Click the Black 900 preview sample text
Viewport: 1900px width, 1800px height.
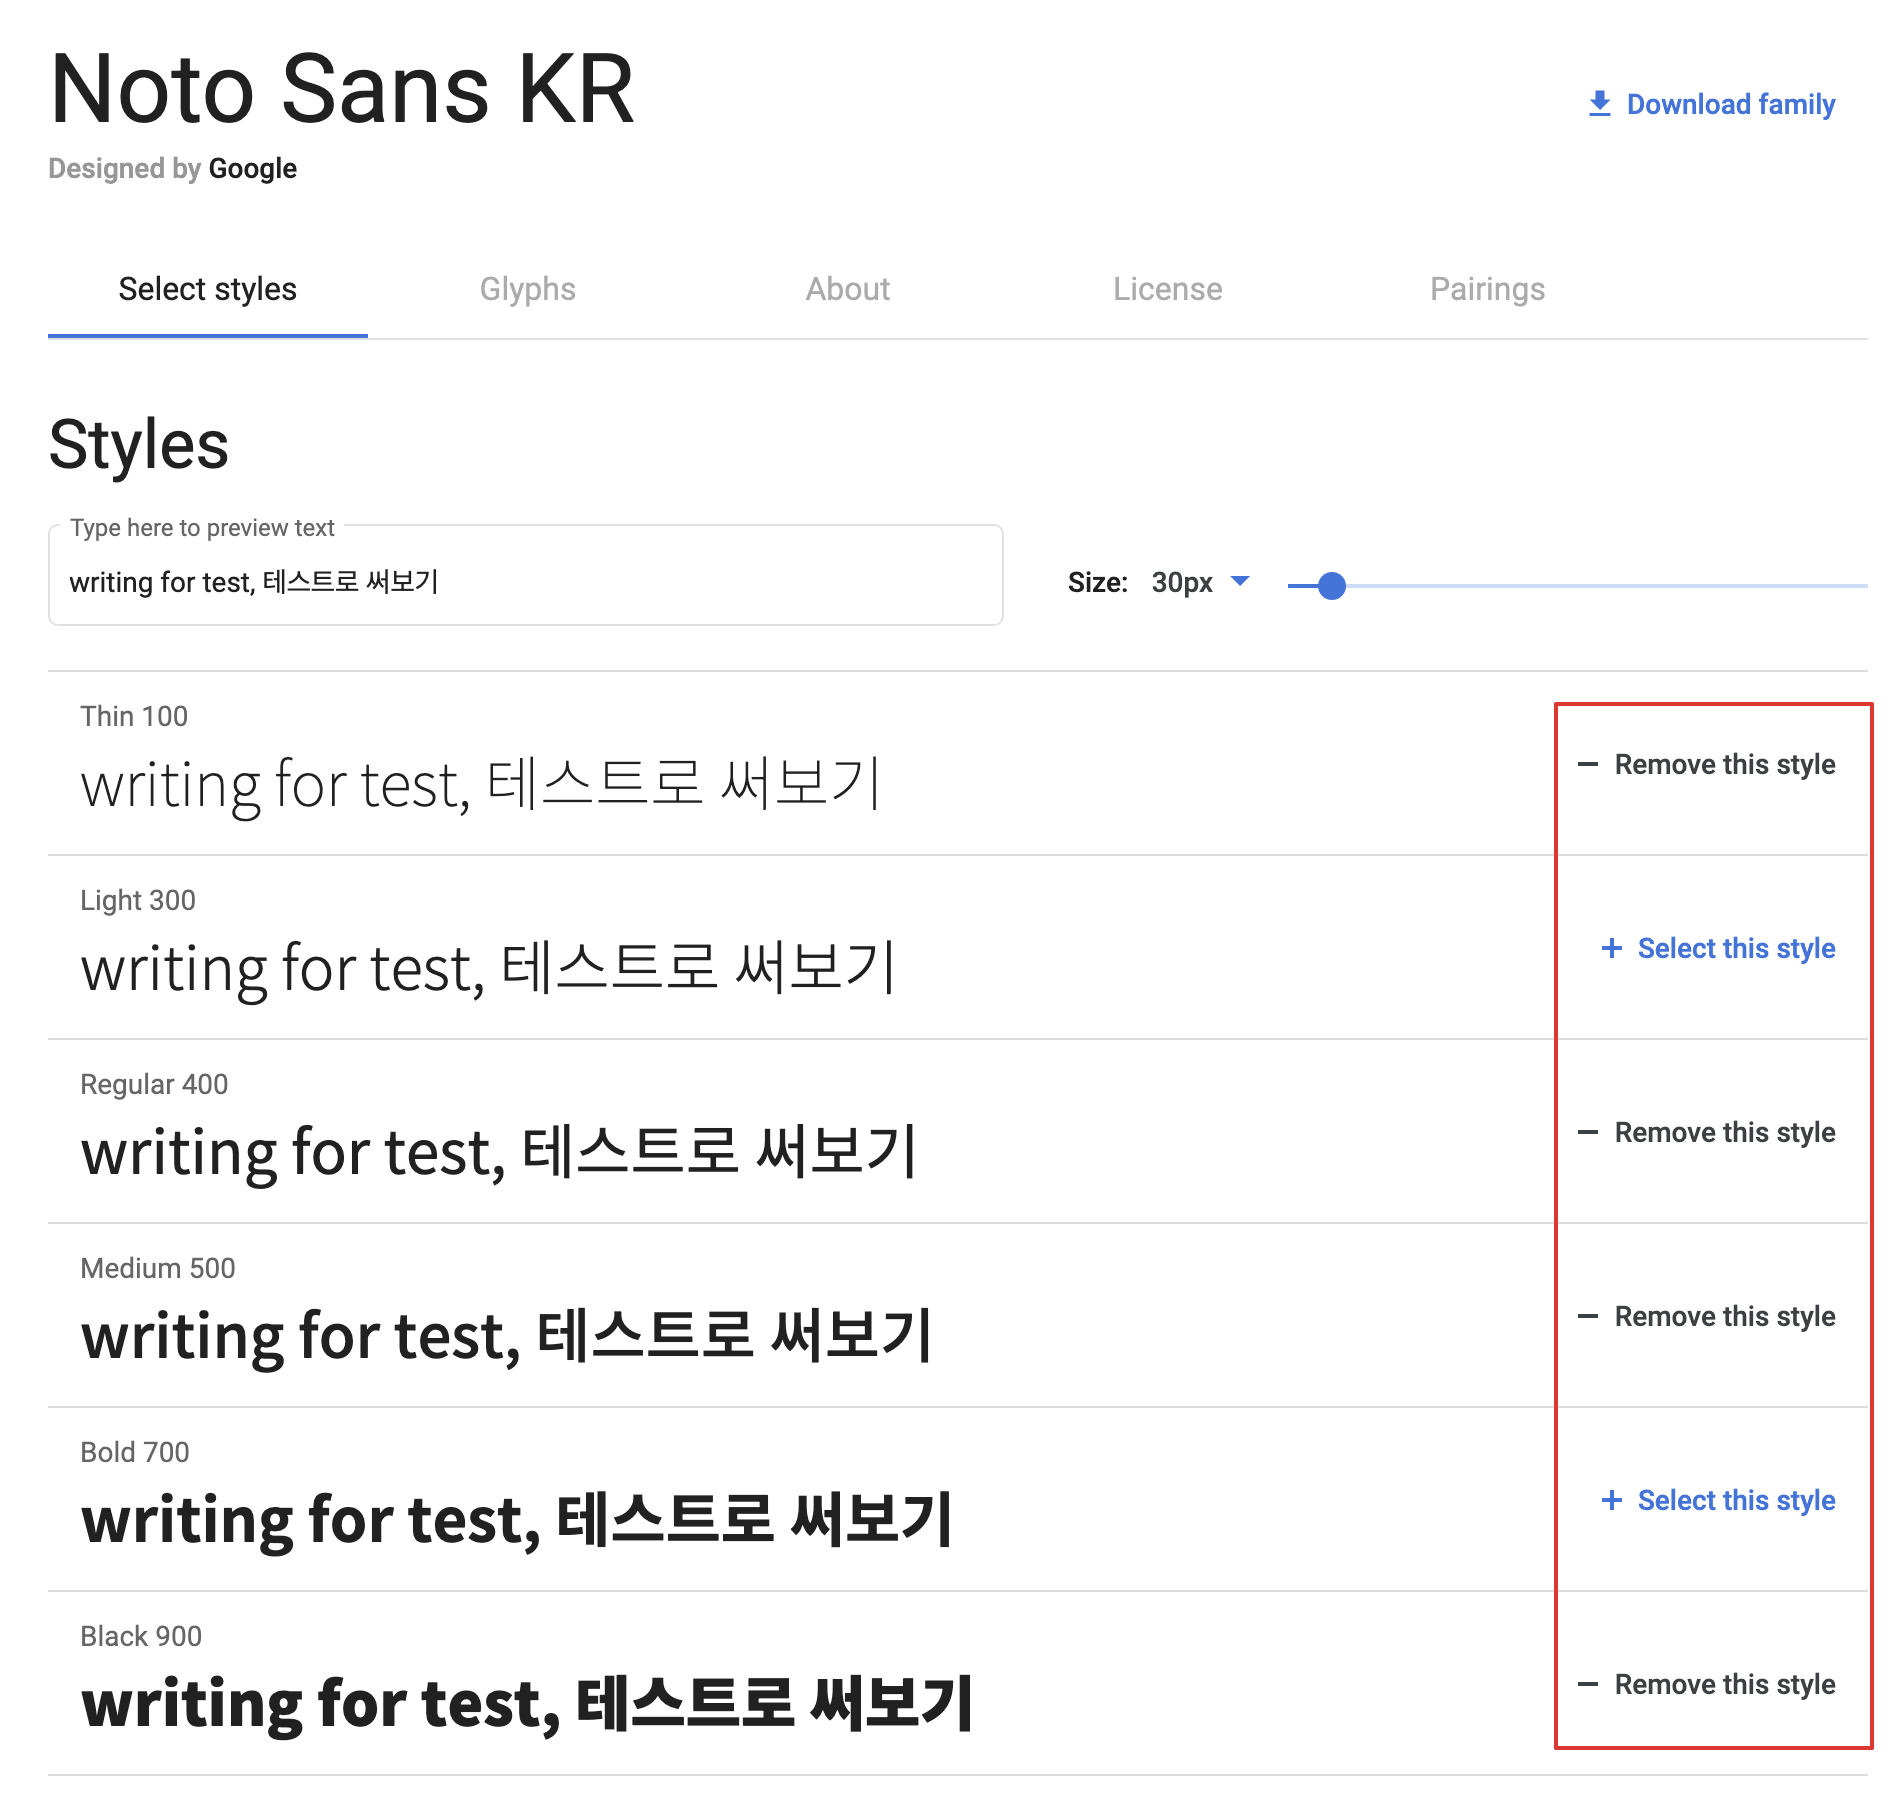527,1704
